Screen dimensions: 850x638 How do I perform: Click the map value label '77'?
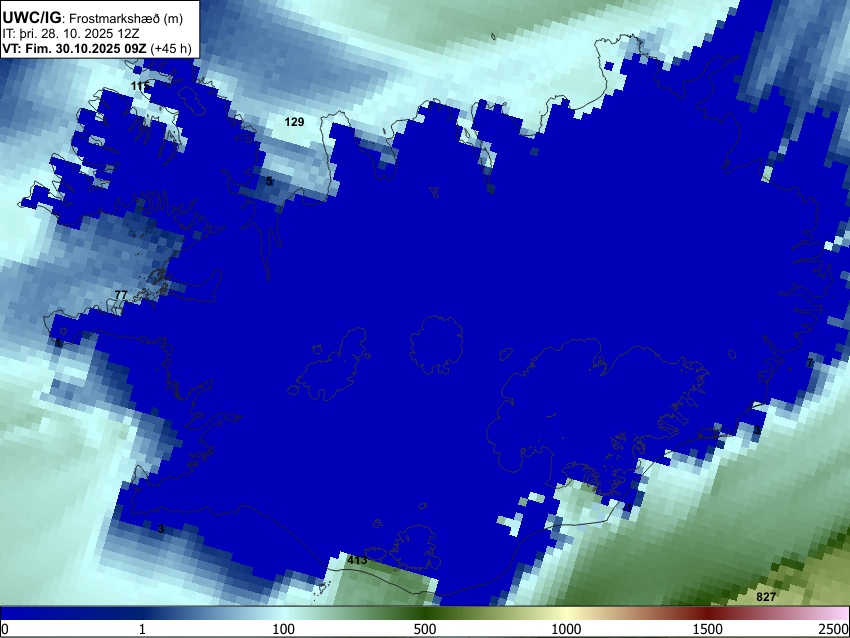click(121, 295)
